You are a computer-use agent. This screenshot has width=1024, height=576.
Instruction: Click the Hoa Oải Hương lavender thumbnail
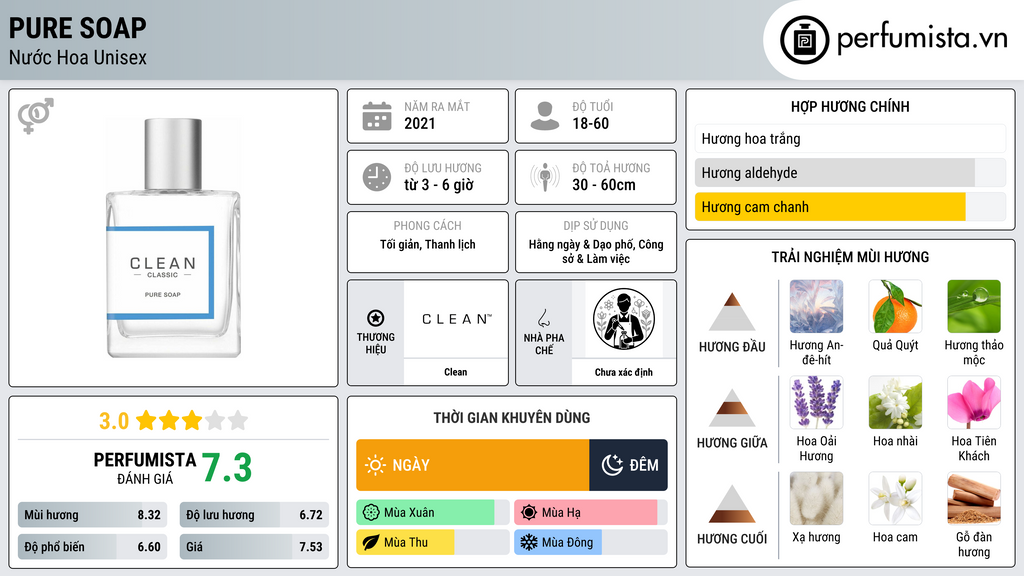(816, 402)
